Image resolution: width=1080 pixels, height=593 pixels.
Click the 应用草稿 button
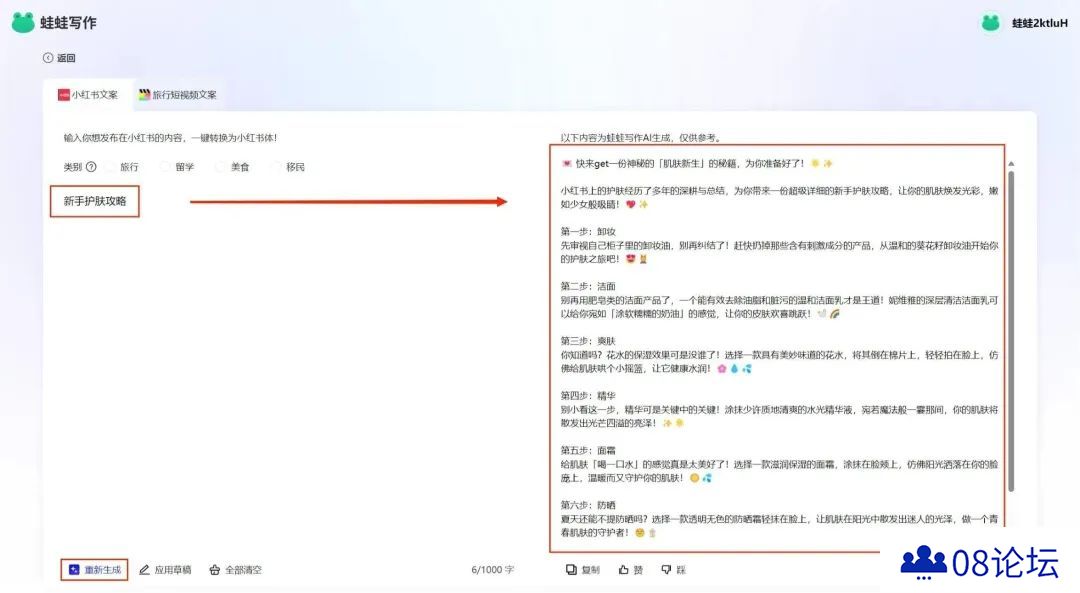(165, 570)
